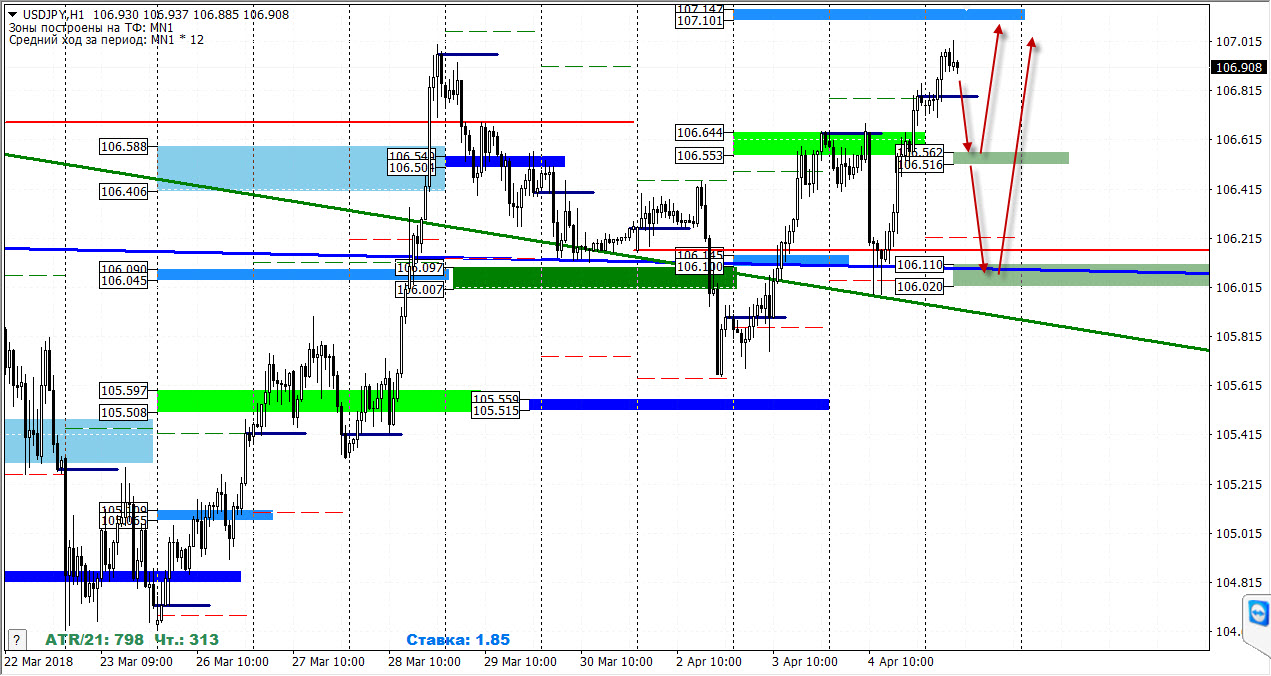Select the 106.644 zone price label
The height and width of the screenshot is (676, 1271).
700,132
